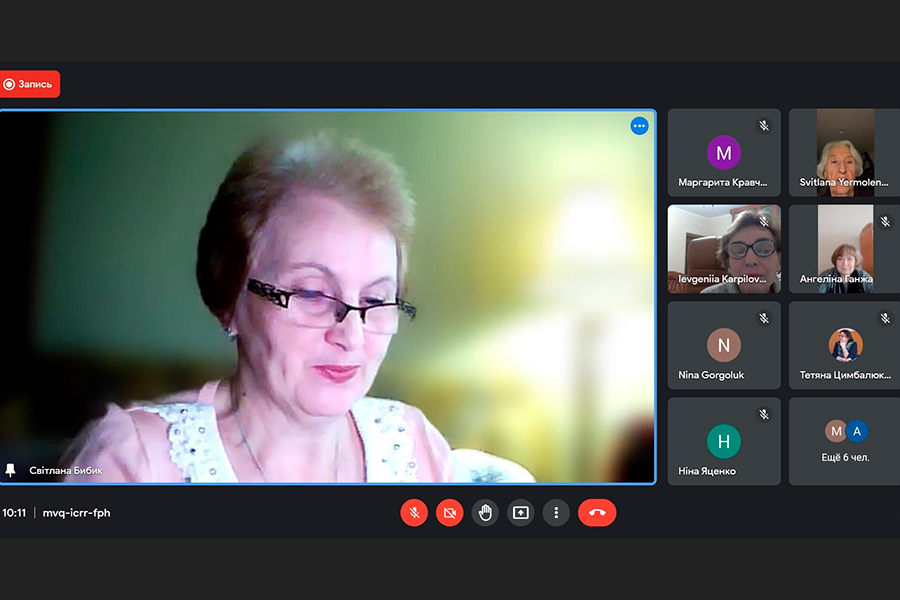The width and height of the screenshot is (900, 600).
Task: Toggle the red camera-off button
Action: (449, 513)
